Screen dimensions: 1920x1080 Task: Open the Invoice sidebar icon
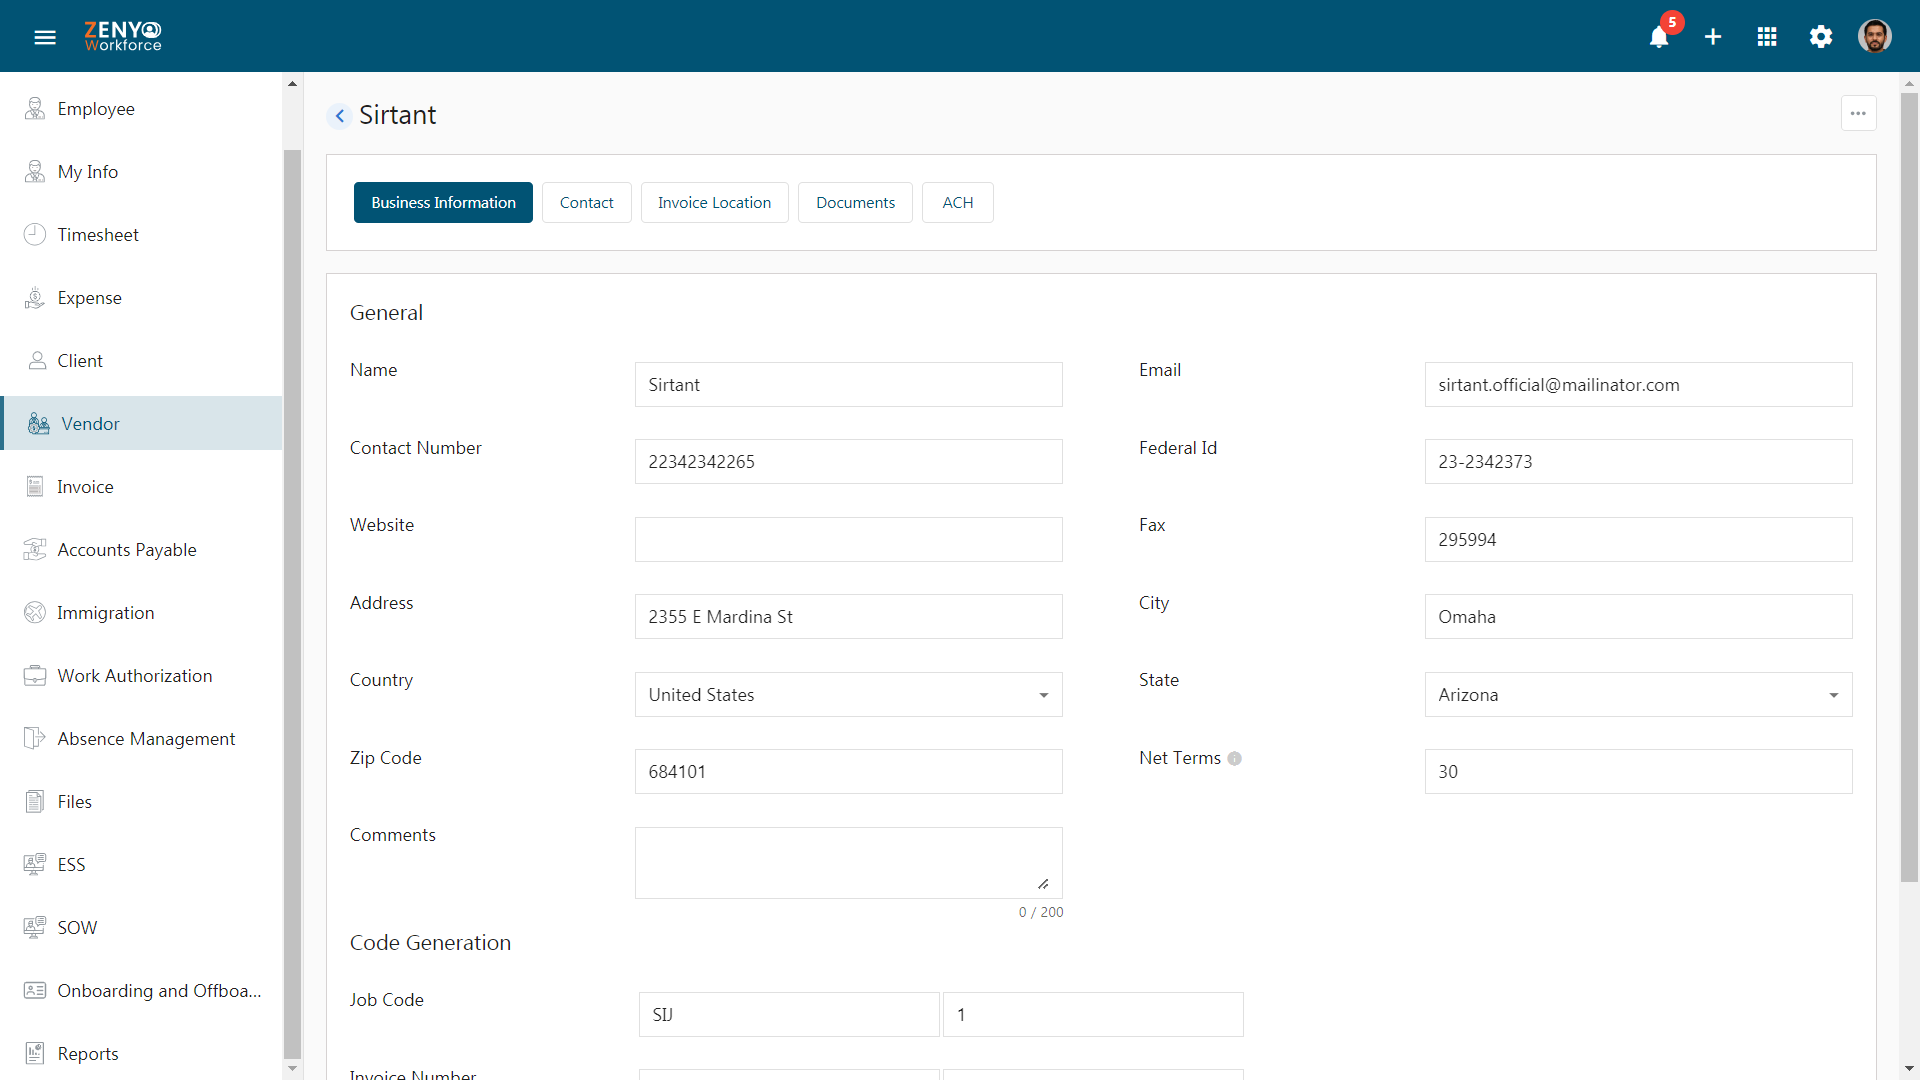tap(34, 485)
